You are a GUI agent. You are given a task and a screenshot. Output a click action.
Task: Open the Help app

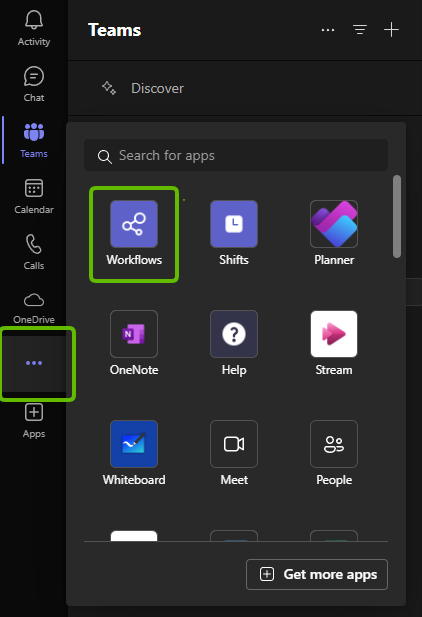[x=234, y=343]
